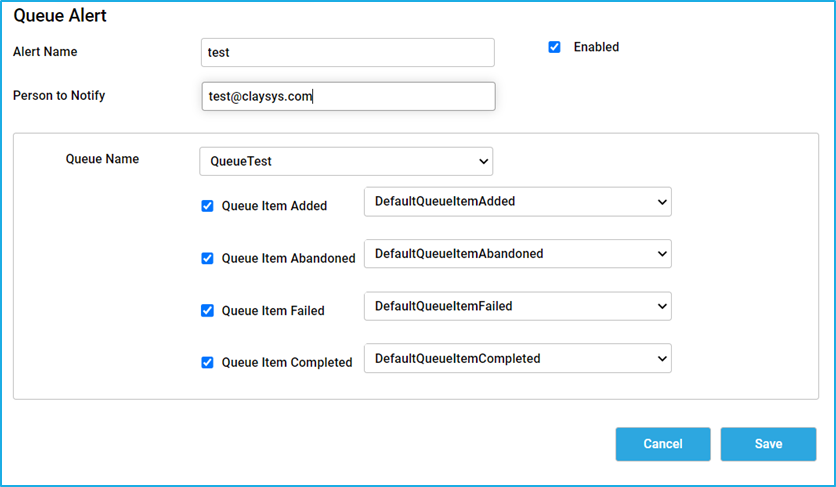Open the DefaultQueueItemAdded template dropdown

coord(518,202)
